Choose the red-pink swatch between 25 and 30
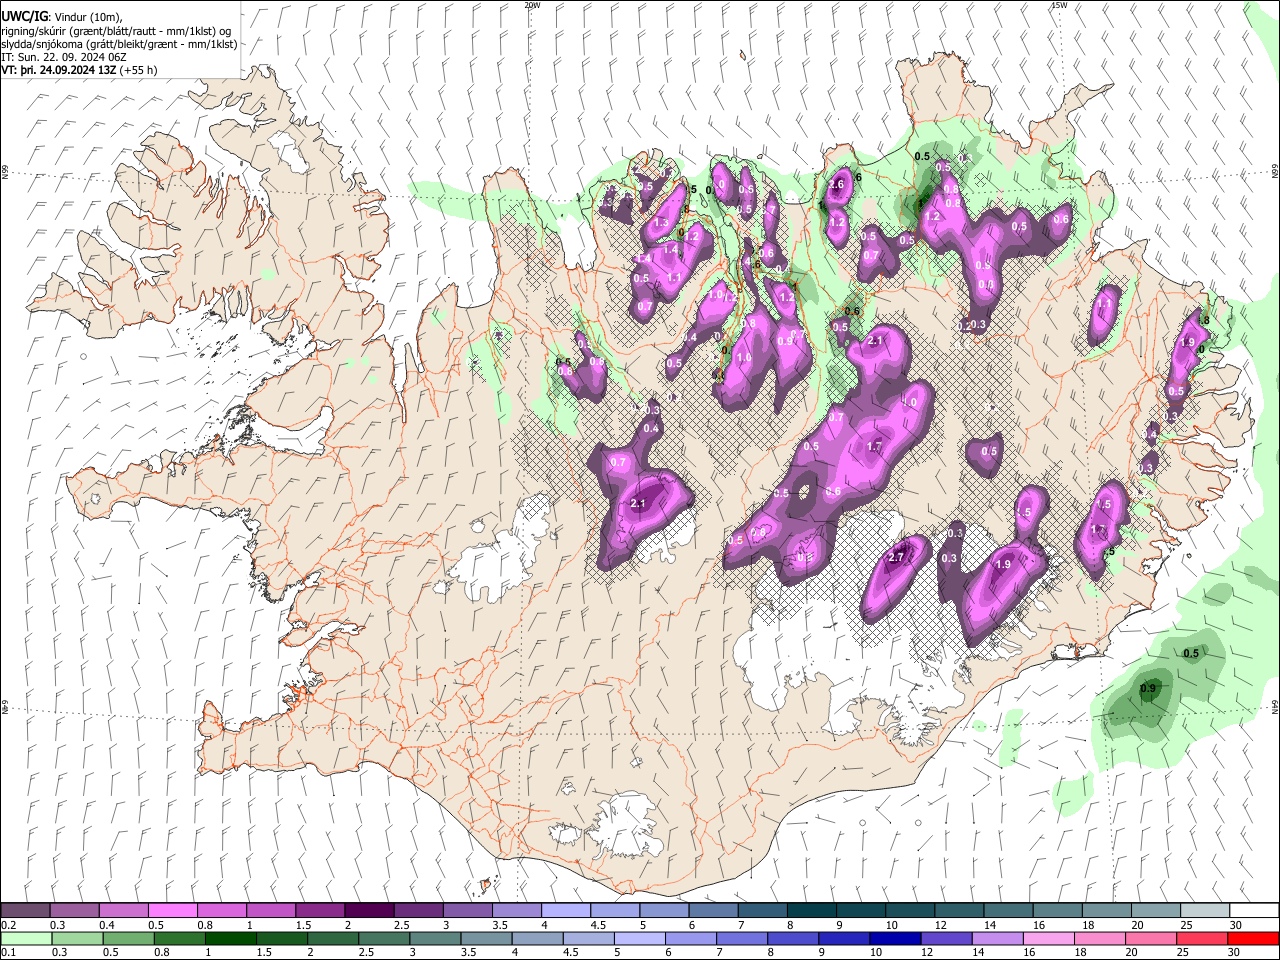Viewport: 1280px width, 960px height. (x=1201, y=938)
